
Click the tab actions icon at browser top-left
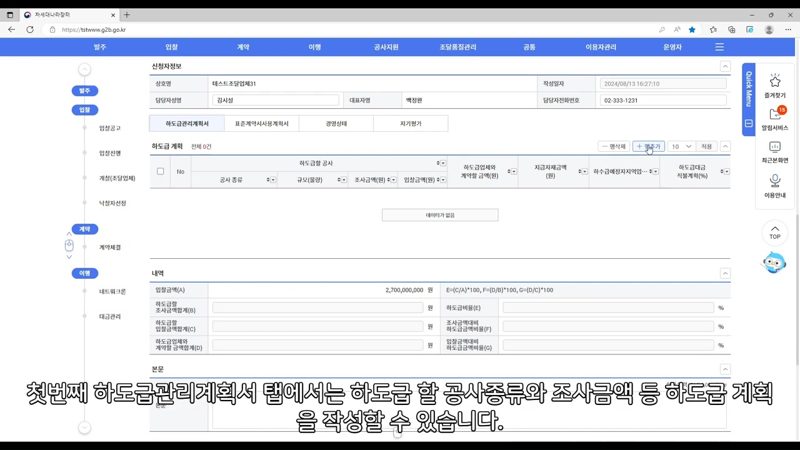pos(10,15)
